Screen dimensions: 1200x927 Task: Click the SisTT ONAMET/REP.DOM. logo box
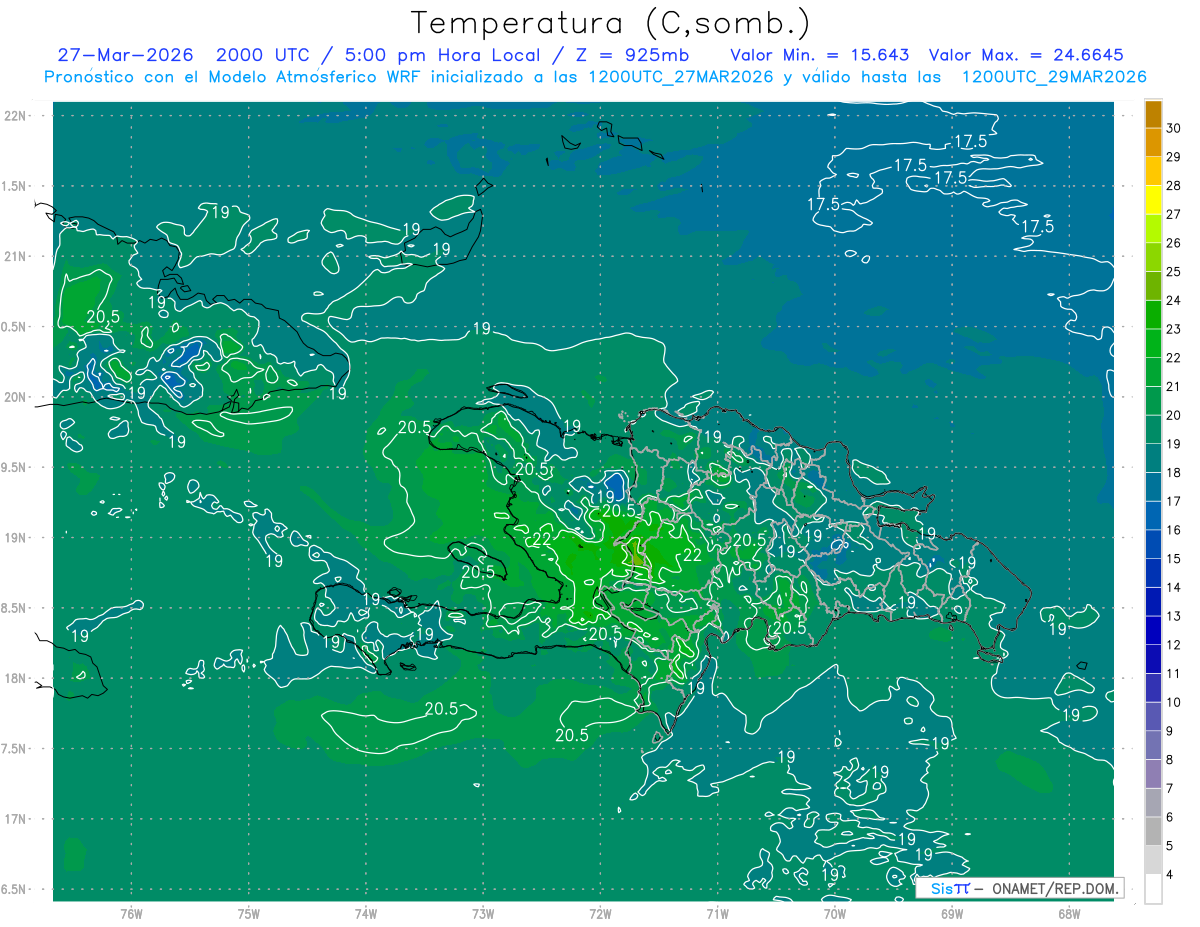click(x=1020, y=888)
